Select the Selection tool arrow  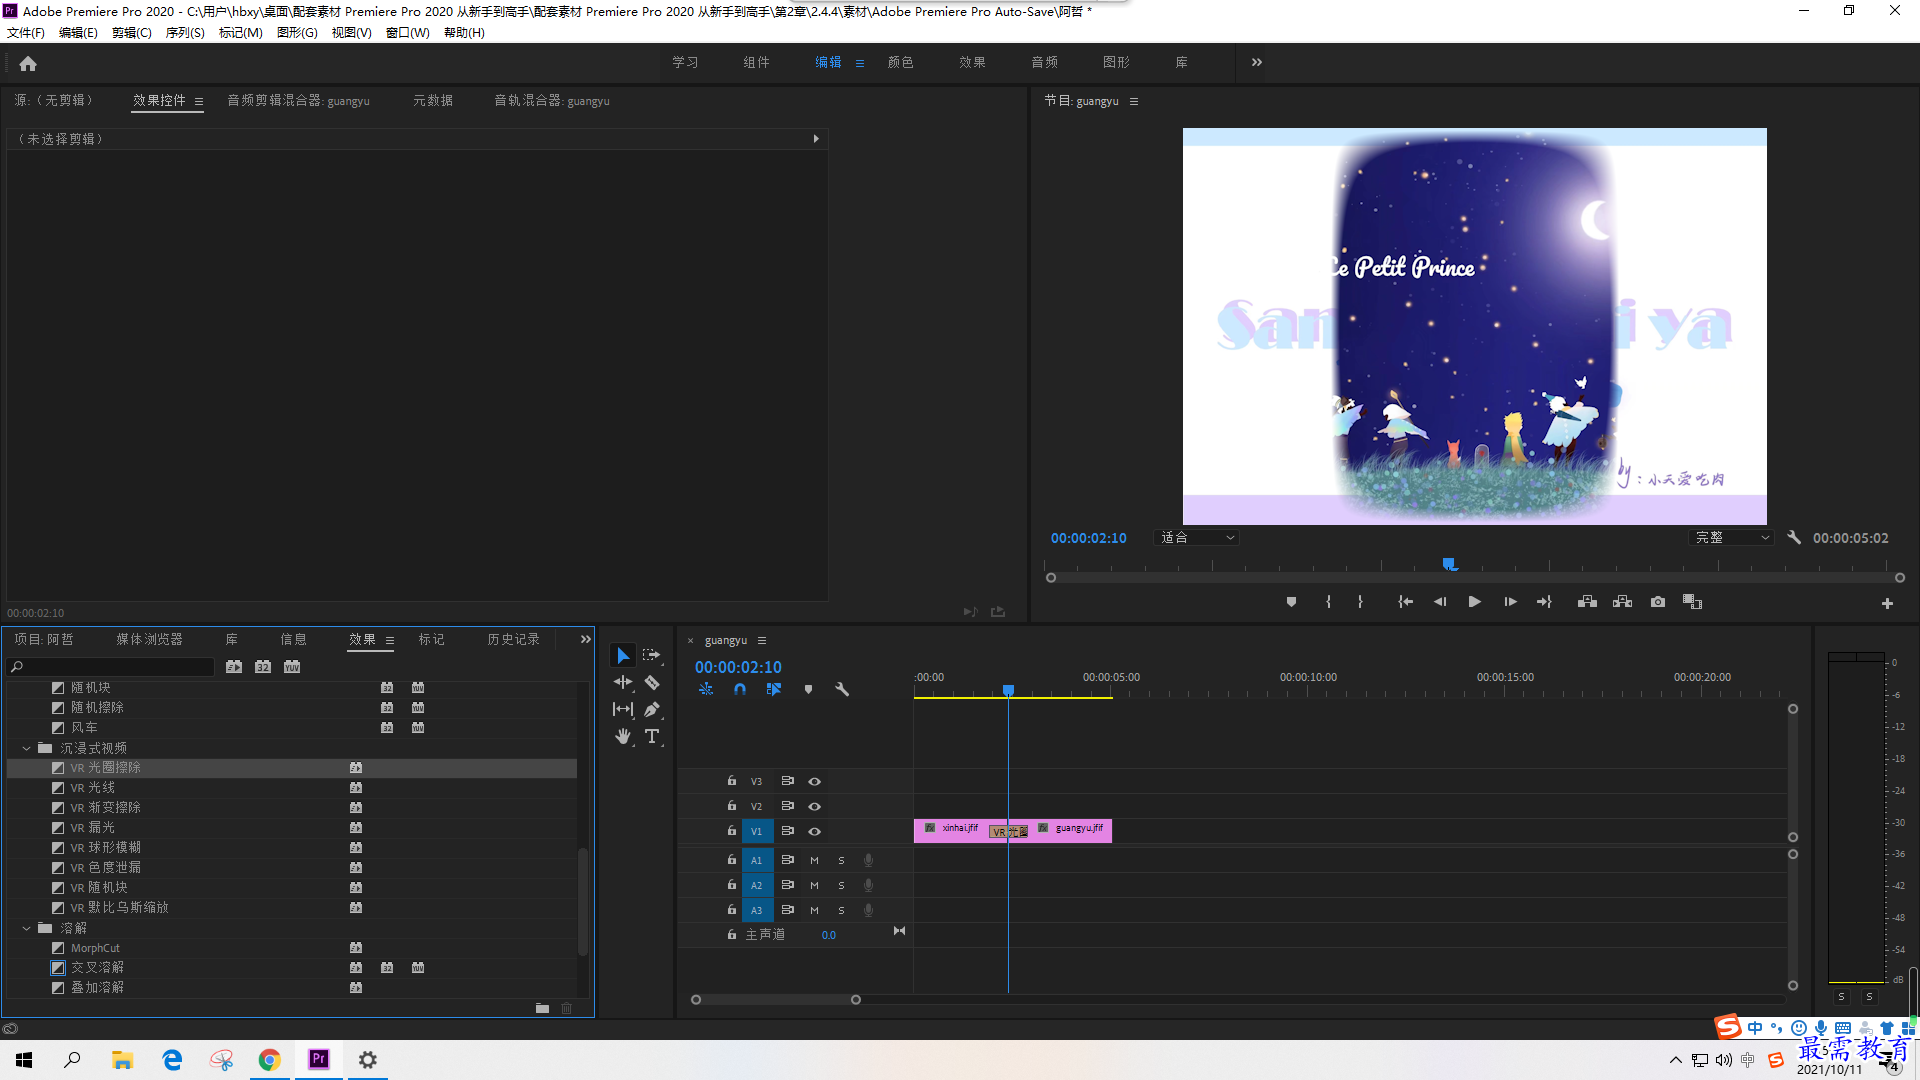pyautogui.click(x=623, y=655)
